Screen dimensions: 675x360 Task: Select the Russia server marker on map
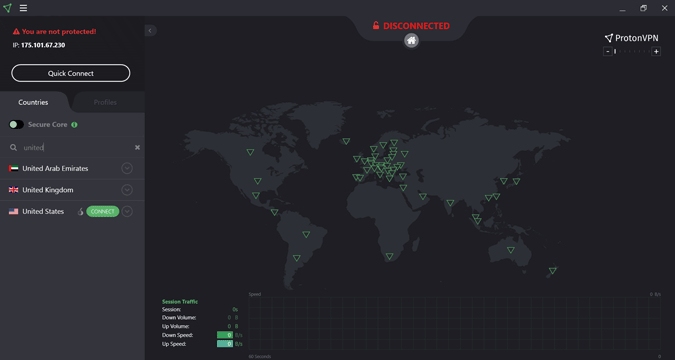[405, 154]
